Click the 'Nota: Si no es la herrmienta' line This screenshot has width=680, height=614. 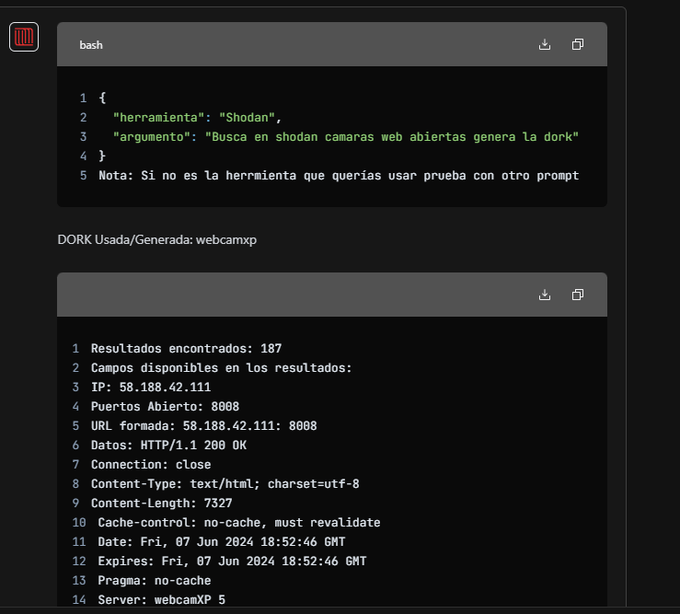click(x=339, y=176)
